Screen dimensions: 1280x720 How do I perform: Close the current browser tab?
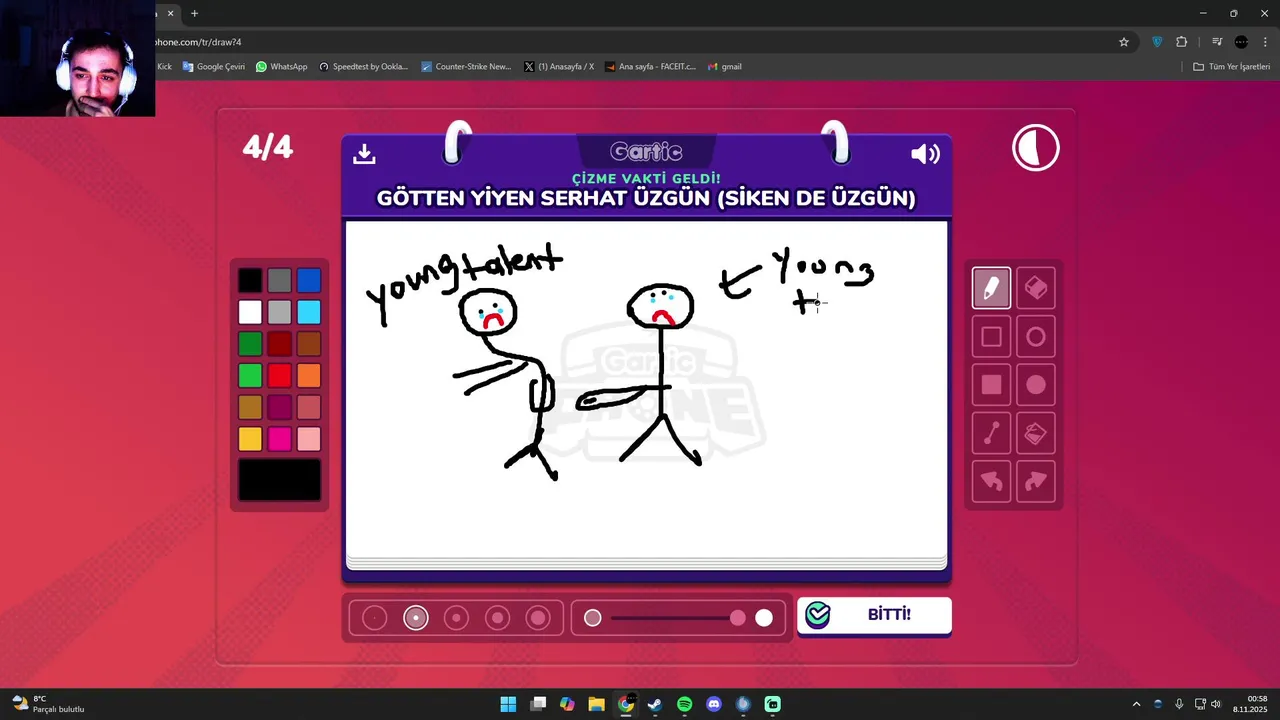coord(170,13)
